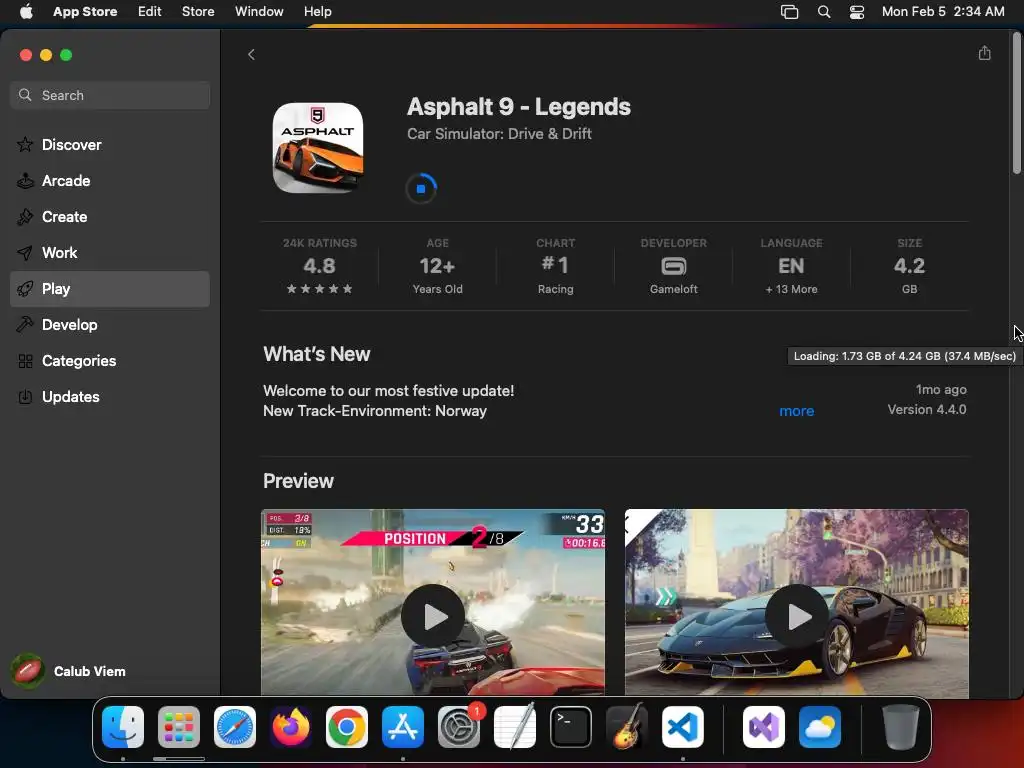This screenshot has width=1024, height=768.
Task: Click the #1 Racing chart badge
Action: (555, 266)
